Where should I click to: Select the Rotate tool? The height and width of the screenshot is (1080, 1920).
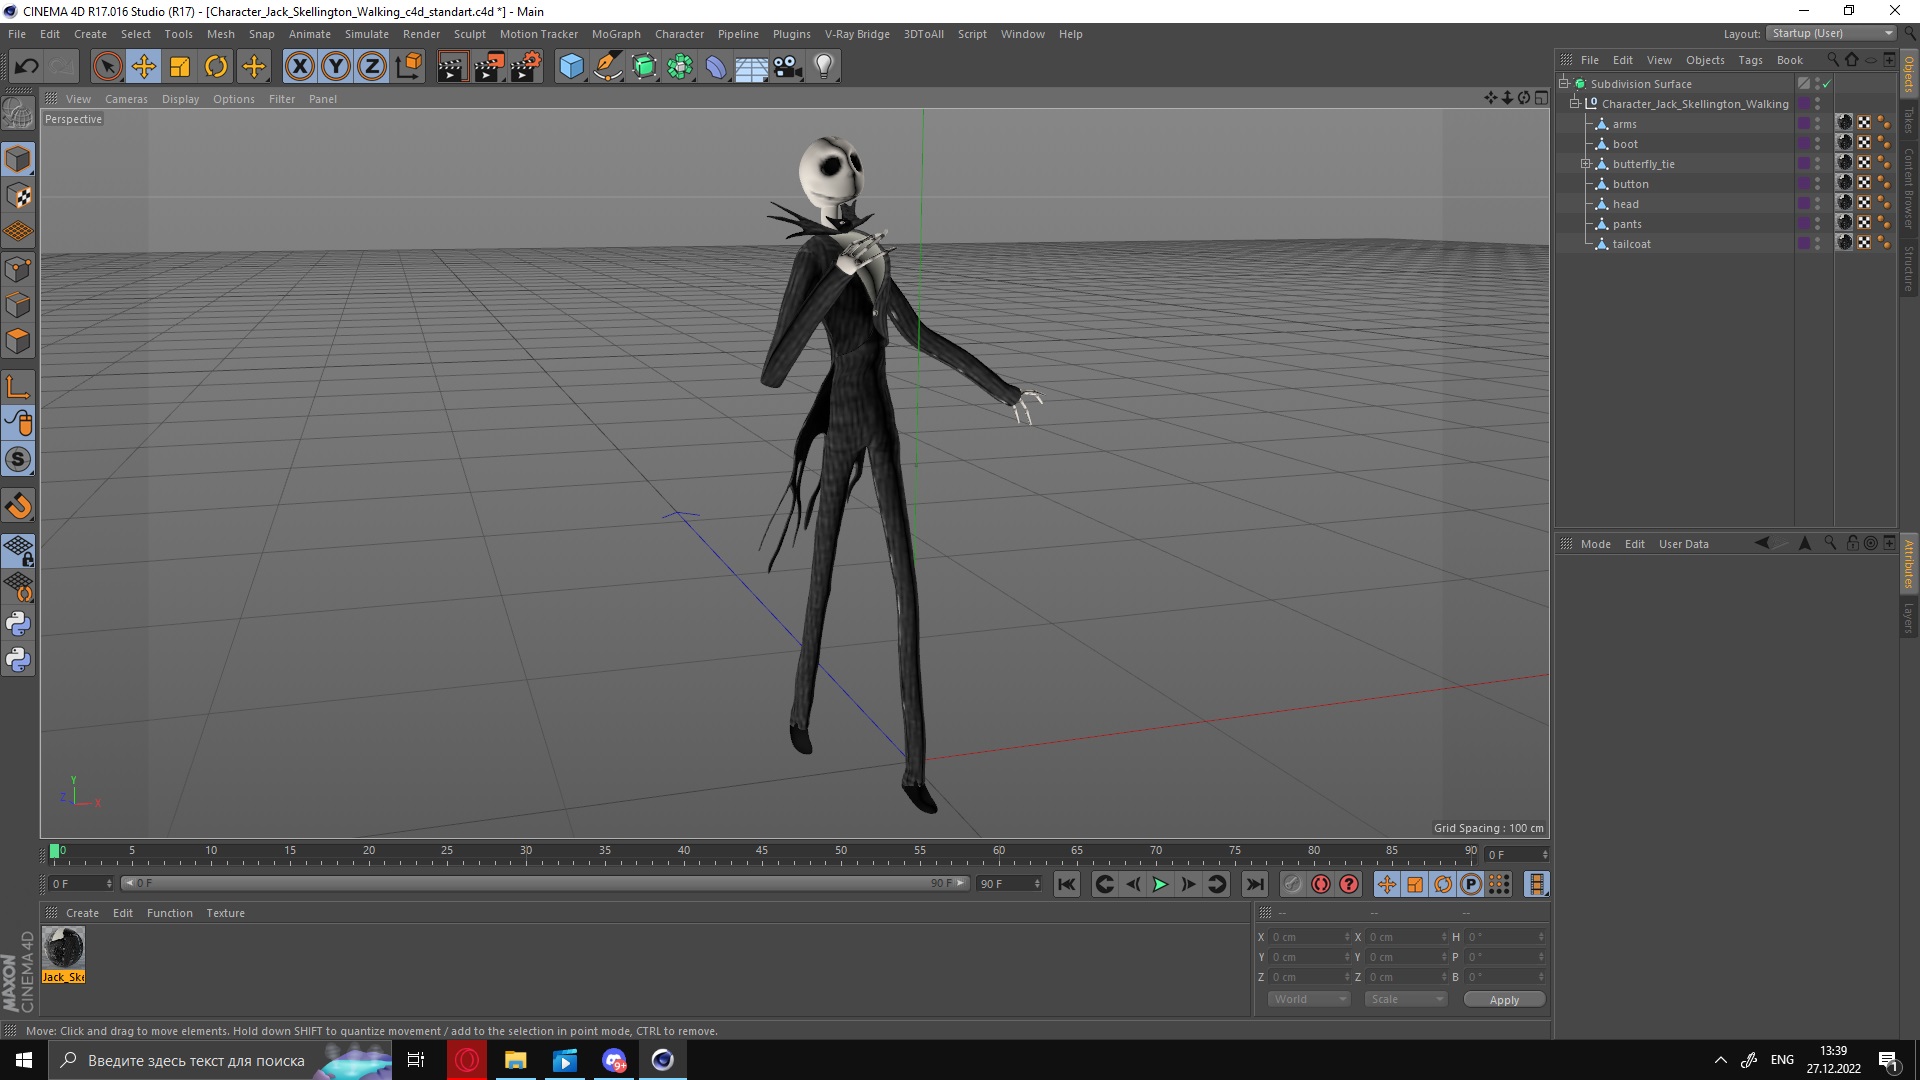(216, 67)
